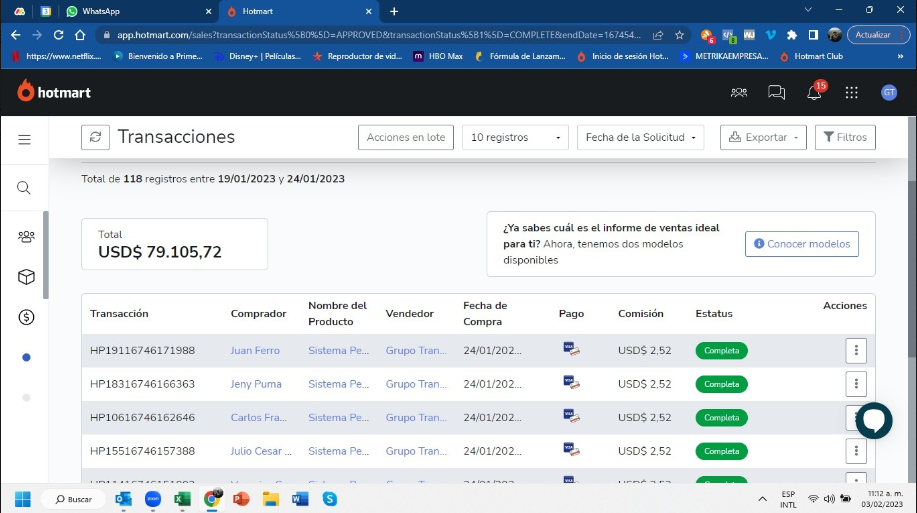Open Windows Start menu

pos(23,499)
